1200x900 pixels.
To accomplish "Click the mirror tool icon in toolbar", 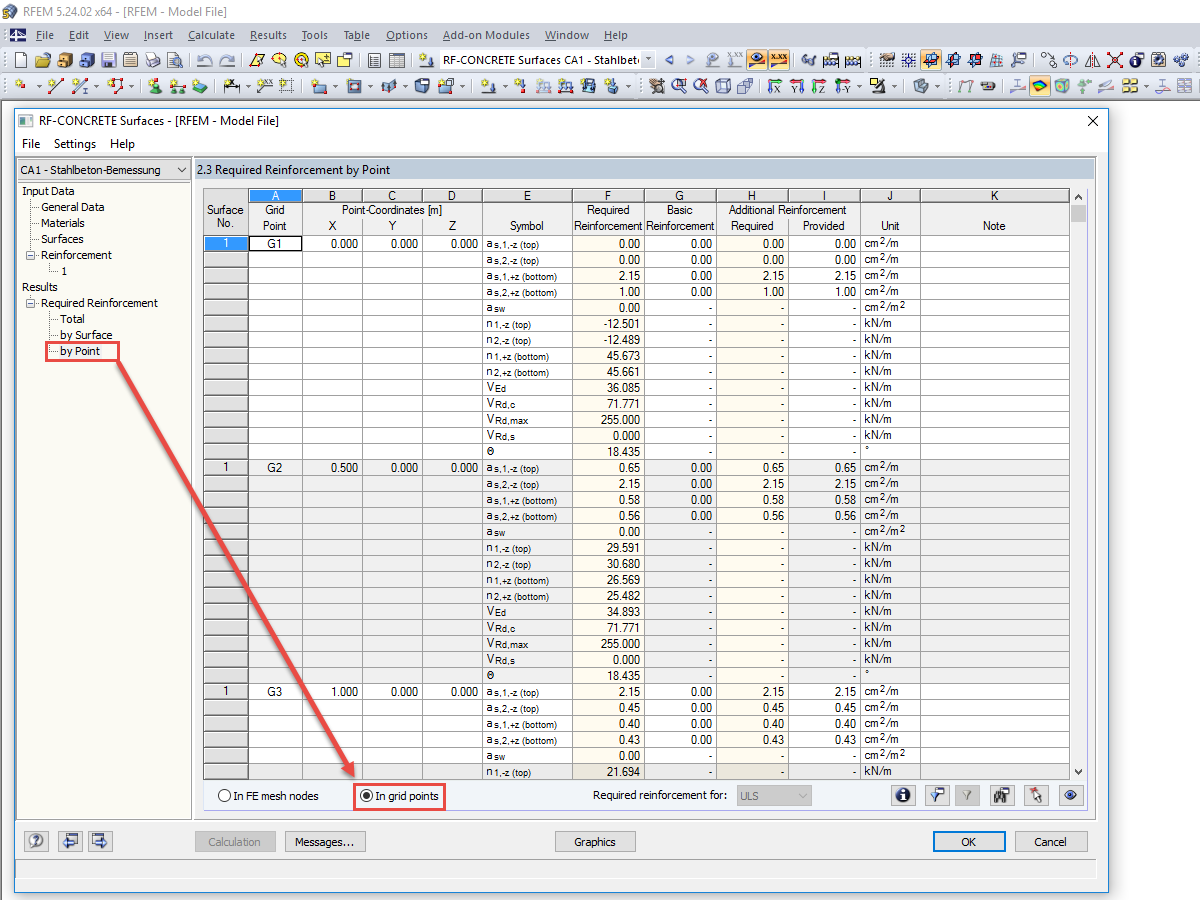I will click(x=1093, y=60).
